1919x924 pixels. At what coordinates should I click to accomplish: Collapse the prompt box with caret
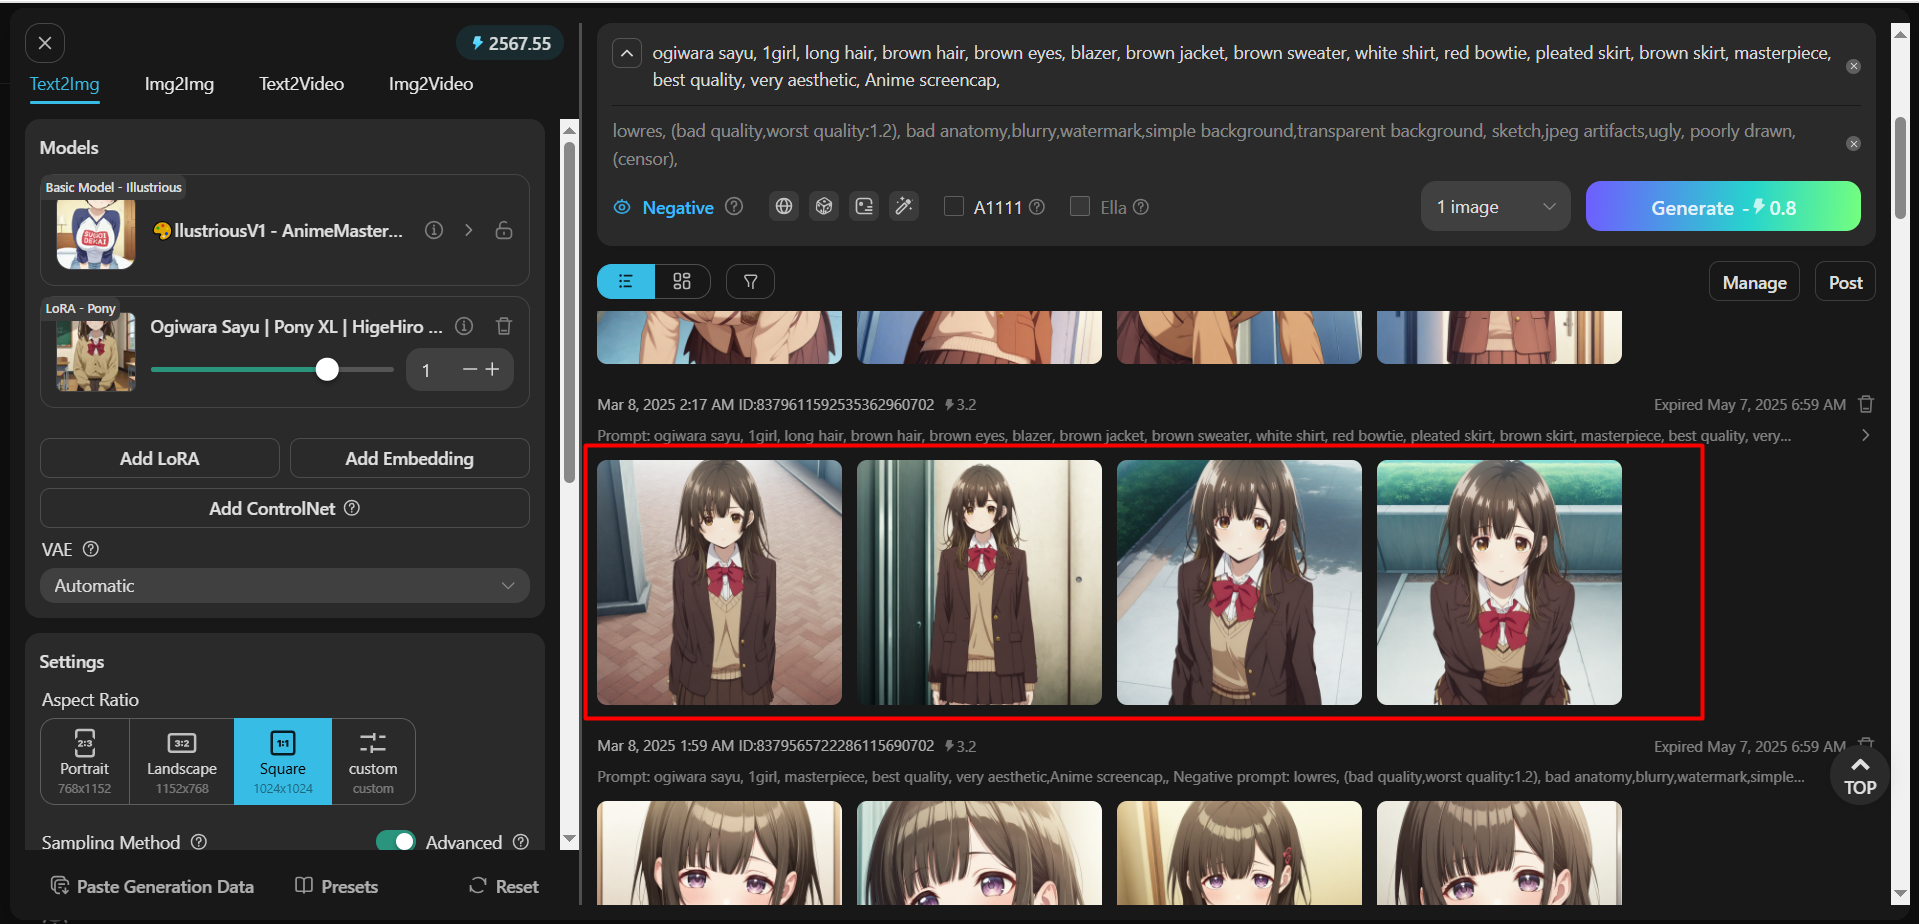point(627,53)
